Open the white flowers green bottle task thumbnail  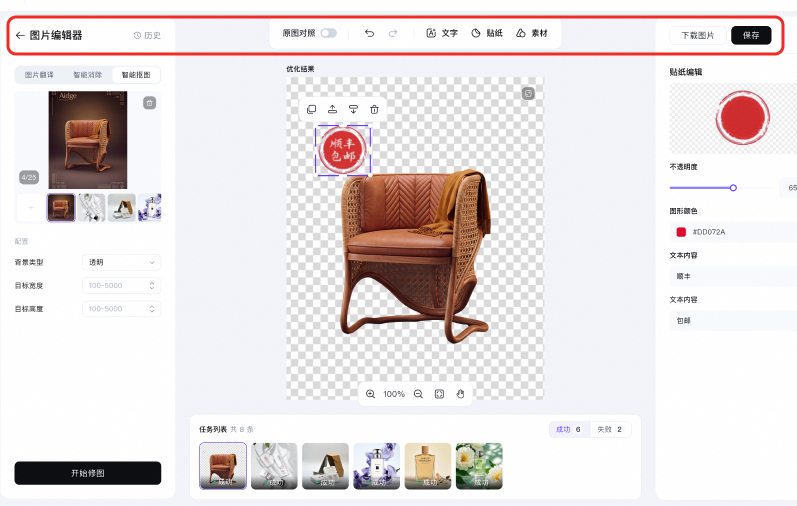coord(479,466)
